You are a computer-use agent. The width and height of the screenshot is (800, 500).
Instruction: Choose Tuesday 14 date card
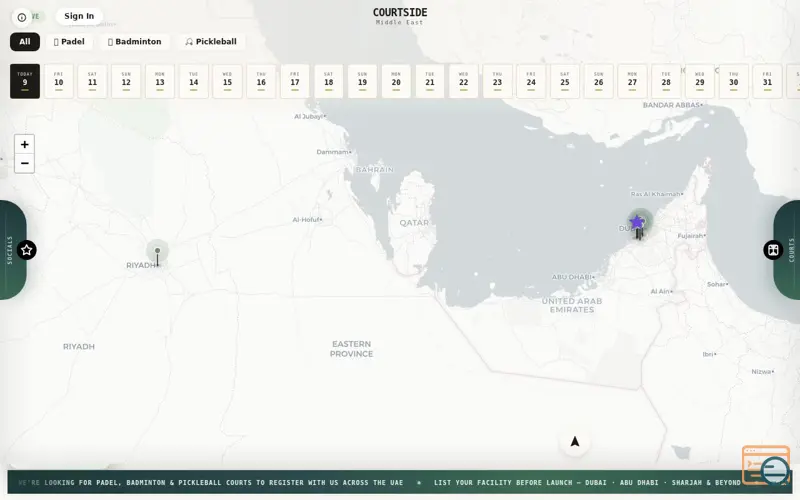point(193,81)
